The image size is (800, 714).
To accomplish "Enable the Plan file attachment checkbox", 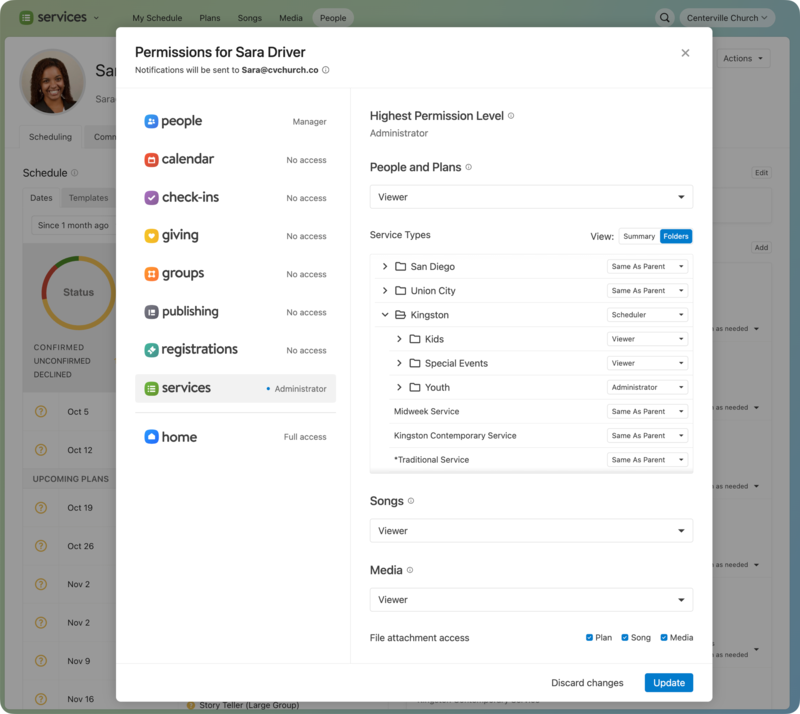I will [589, 637].
